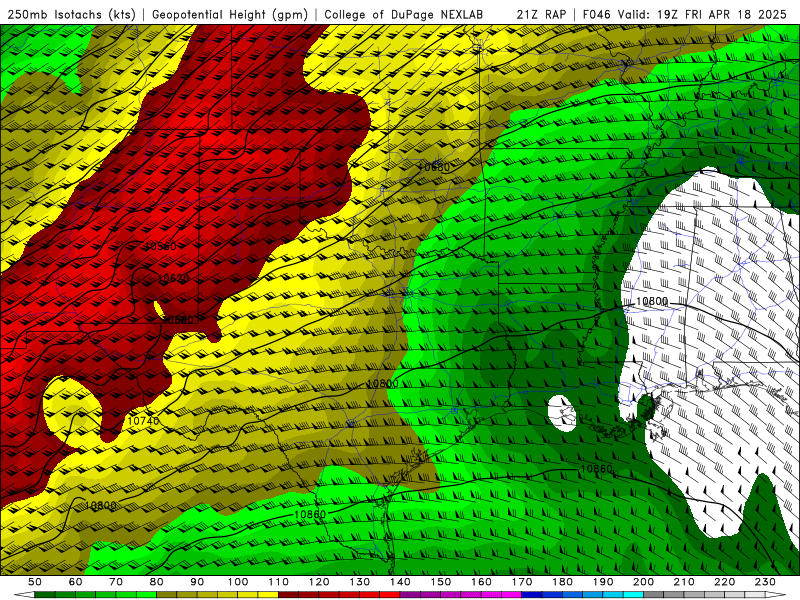Click the 60 kt color scale label

75,582
